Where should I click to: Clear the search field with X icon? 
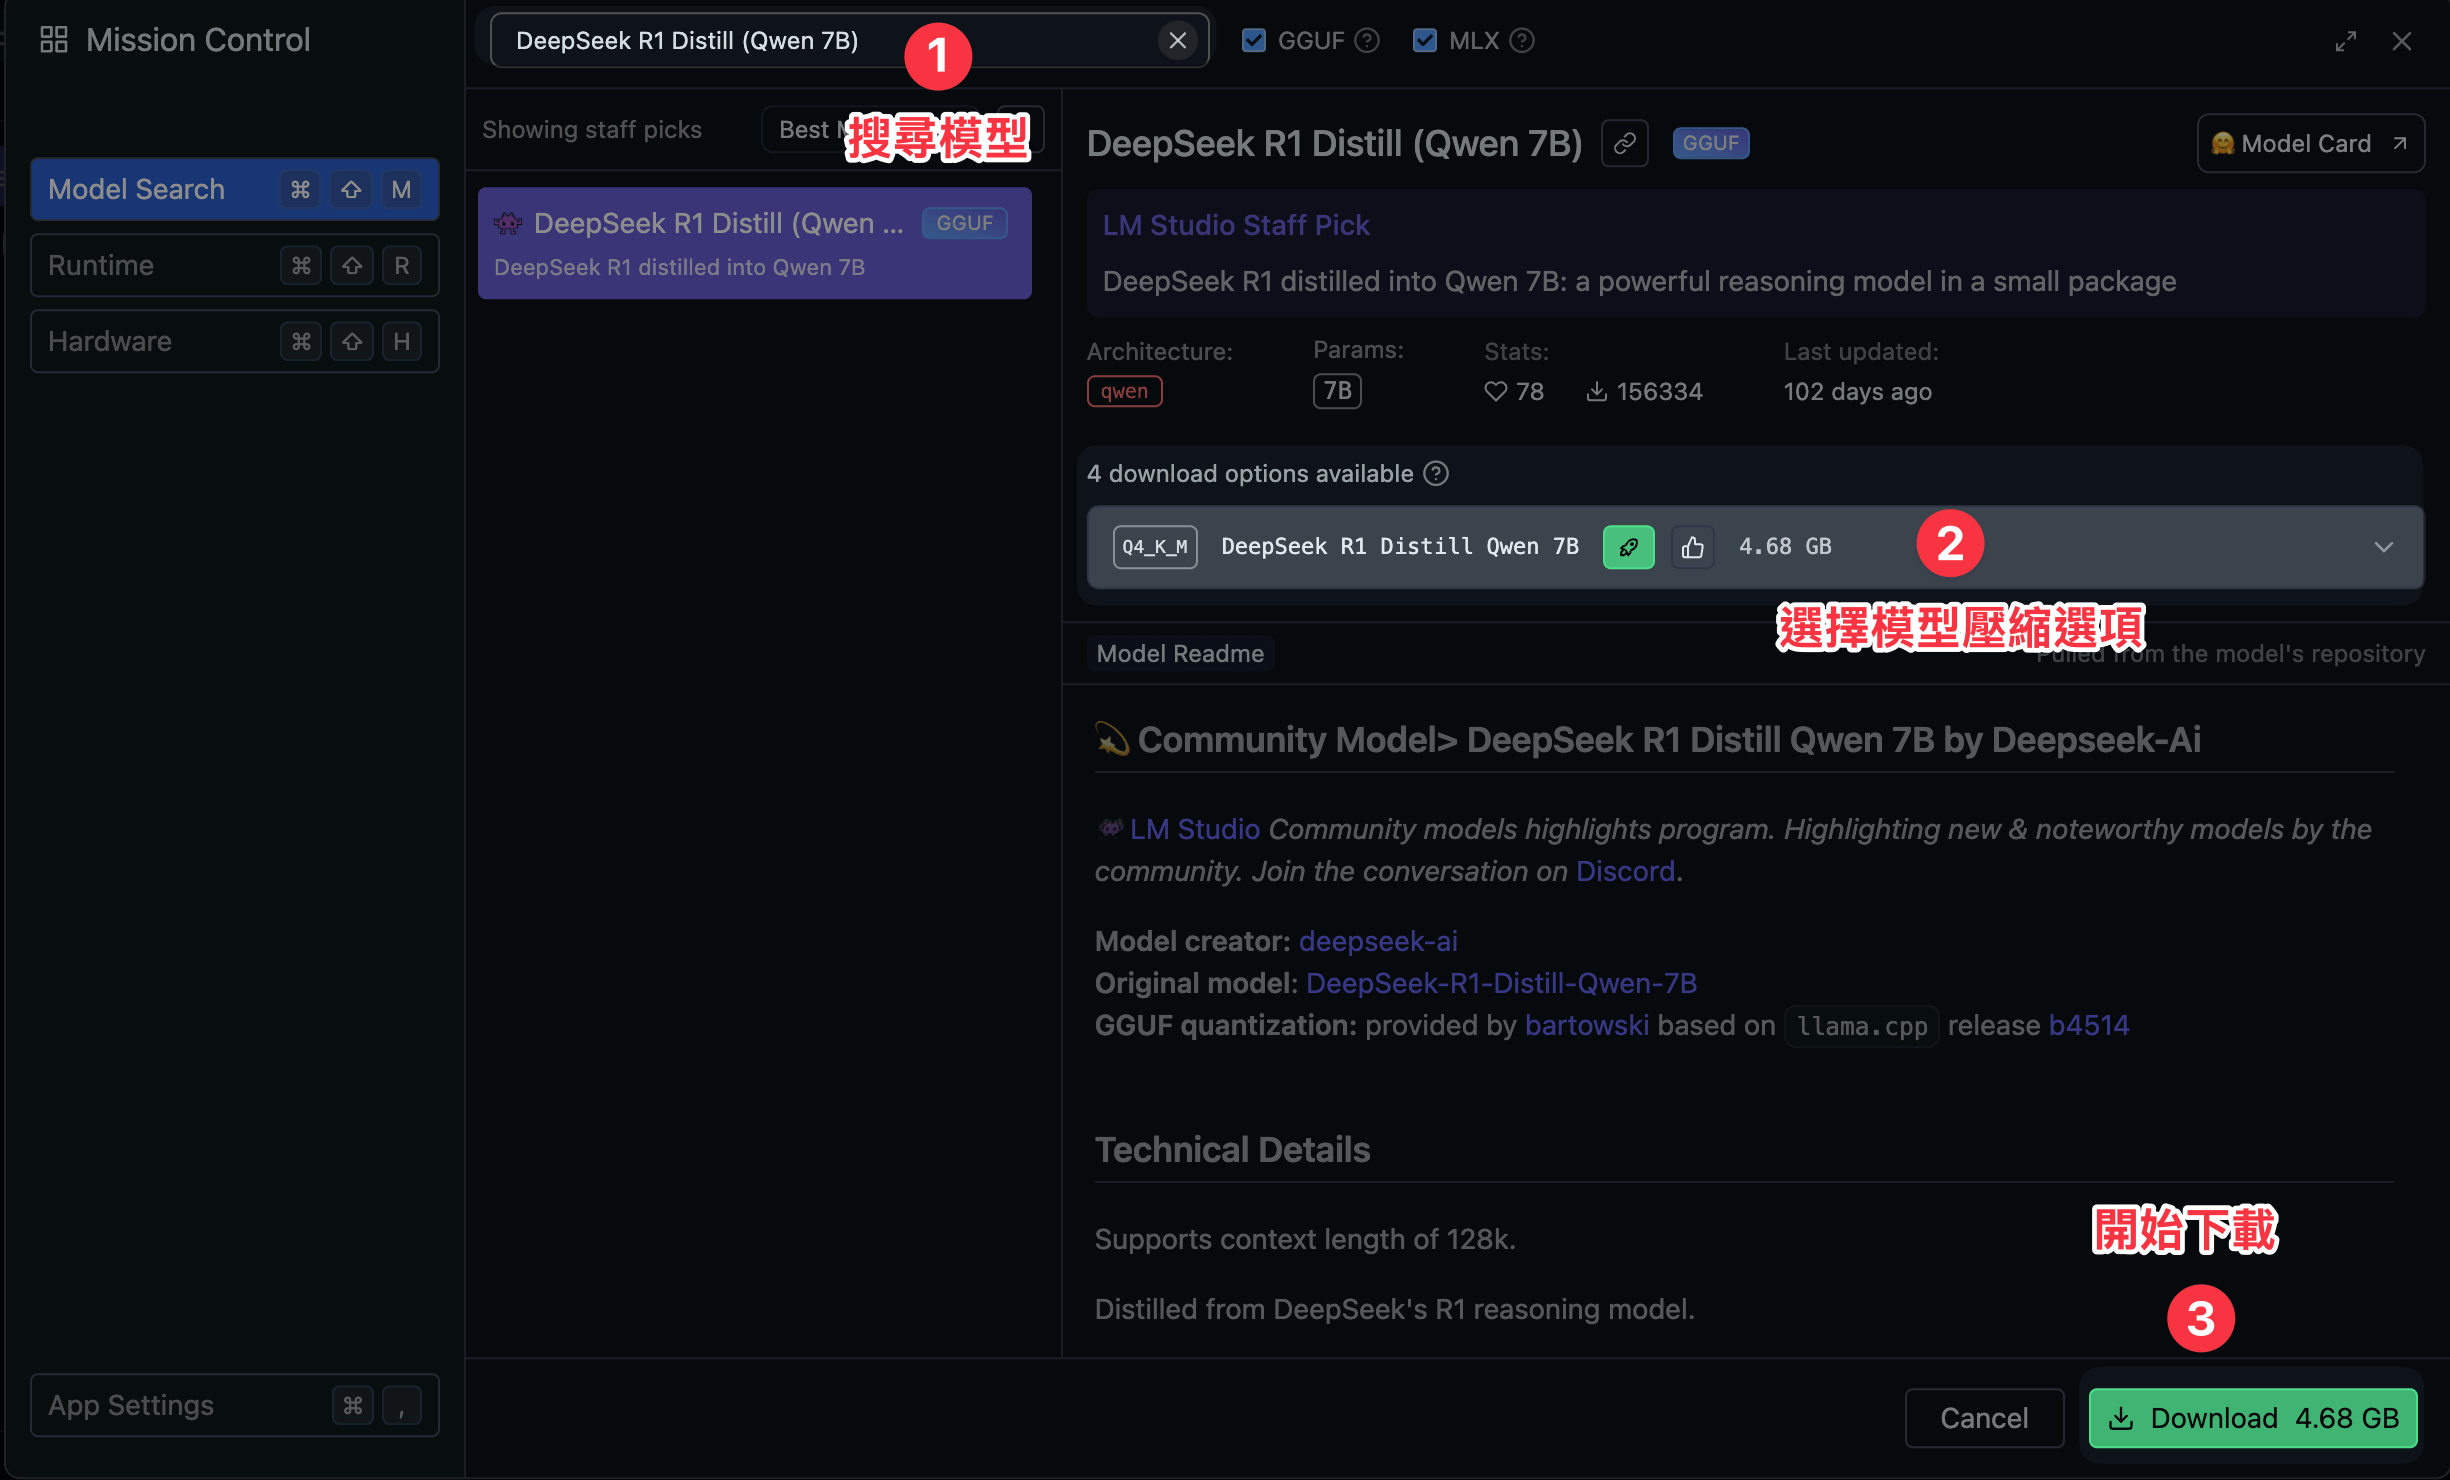point(1177,41)
